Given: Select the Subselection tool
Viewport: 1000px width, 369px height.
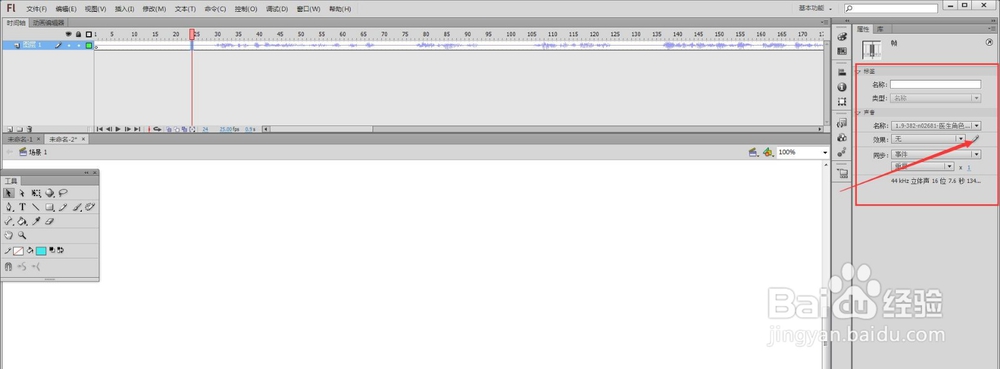Looking at the screenshot, I should (22, 193).
